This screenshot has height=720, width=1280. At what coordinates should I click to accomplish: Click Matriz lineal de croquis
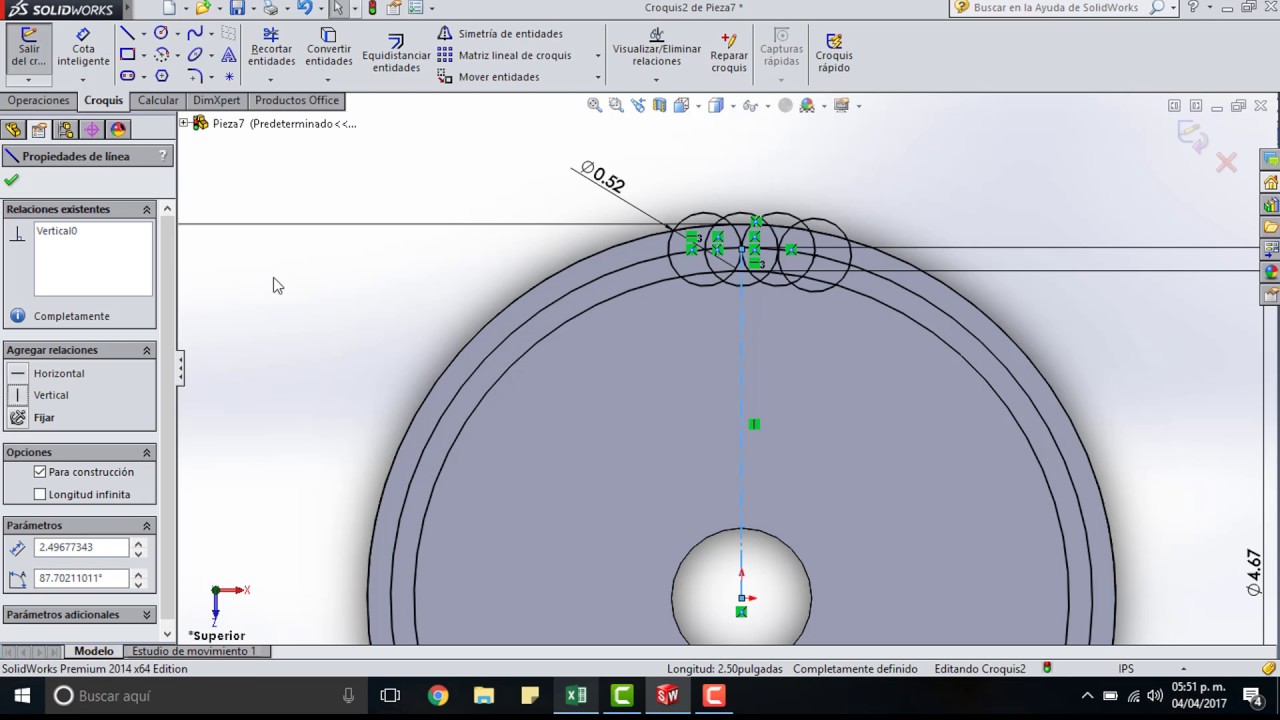[x=505, y=55]
